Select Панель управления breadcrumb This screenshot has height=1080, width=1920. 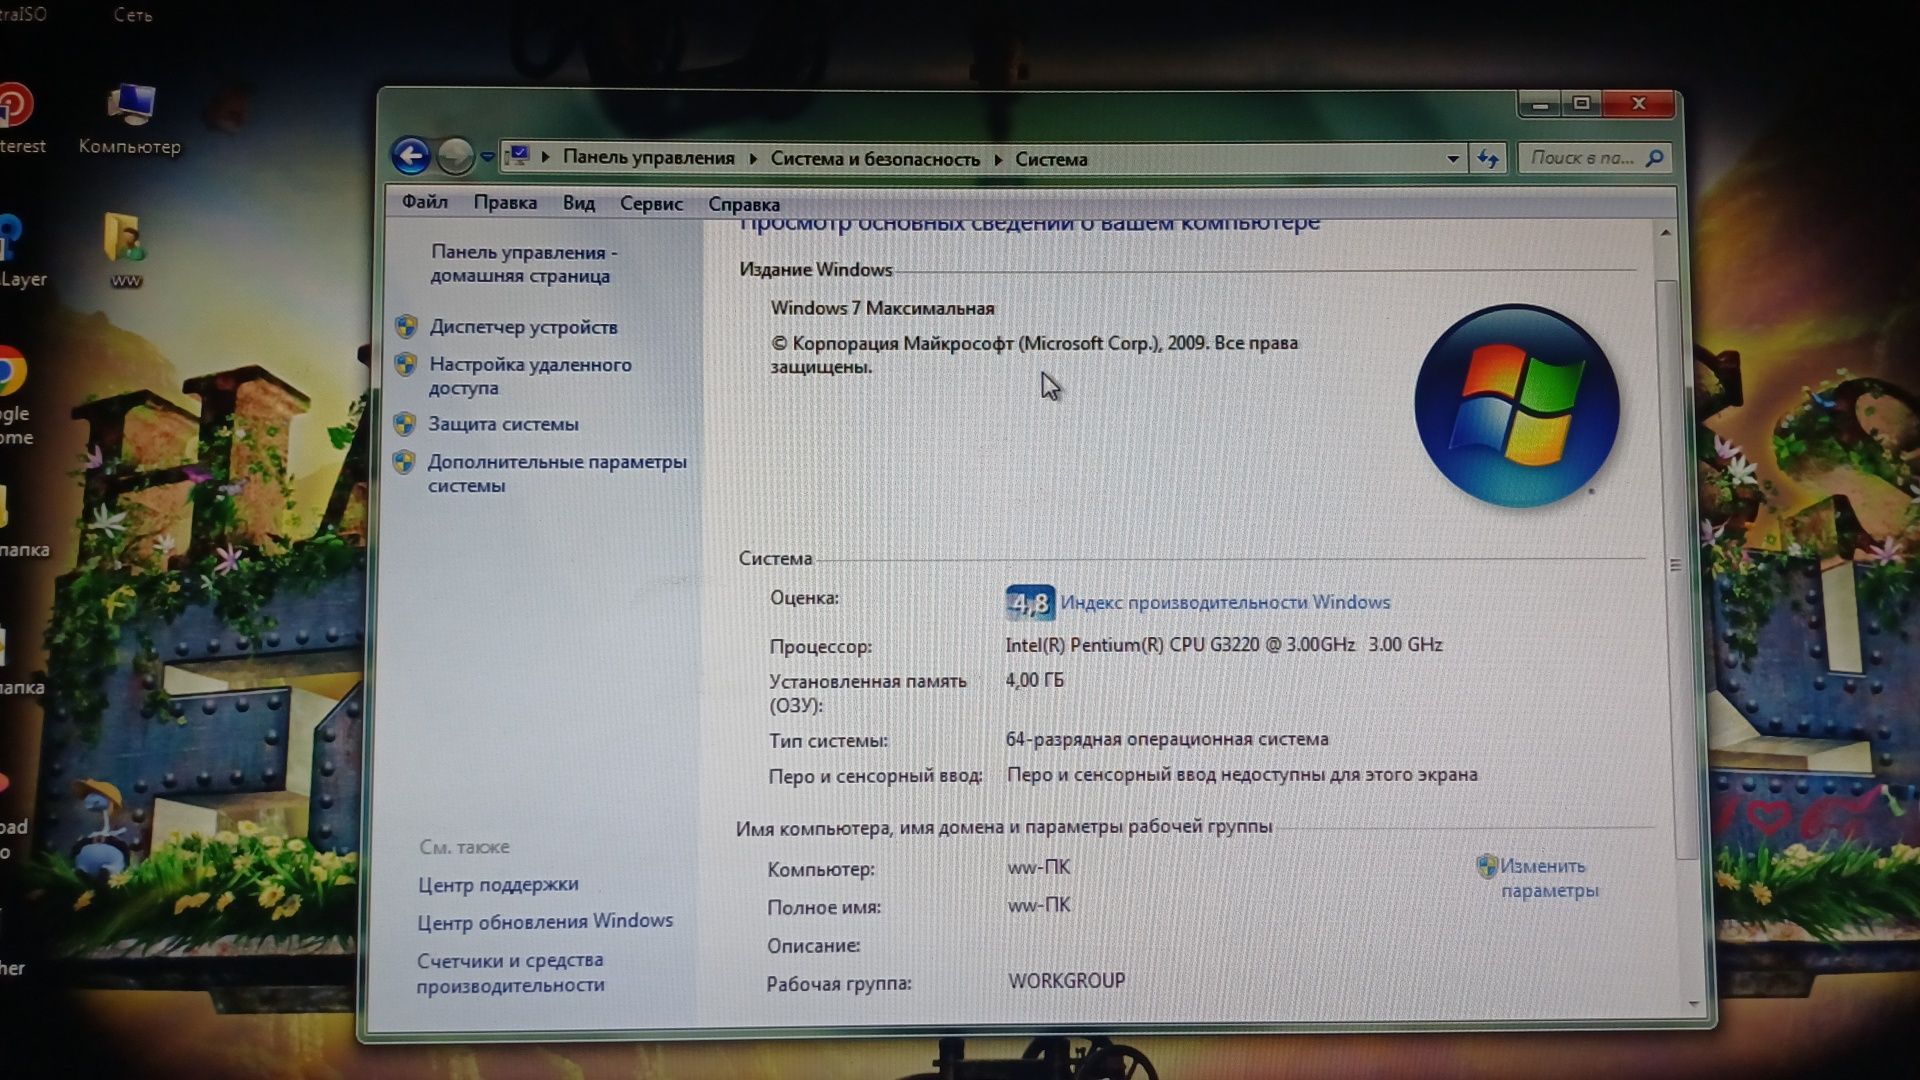[x=648, y=157]
